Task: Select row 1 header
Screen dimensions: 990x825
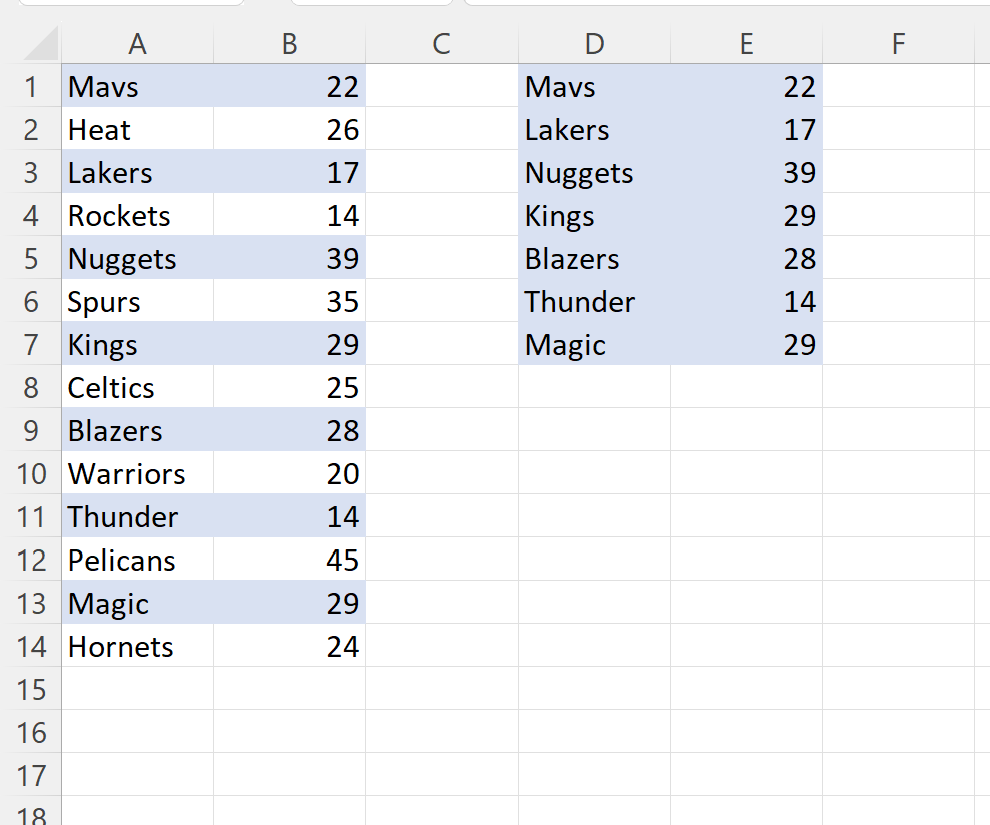Action: coord(31,86)
